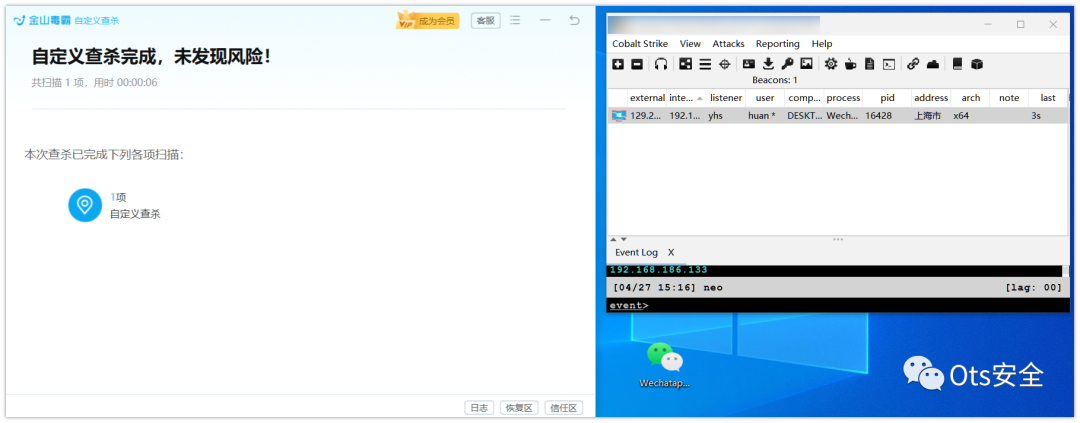The height and width of the screenshot is (423, 1080).
Task: Open the 信任区 button
Action: [x=563, y=408]
